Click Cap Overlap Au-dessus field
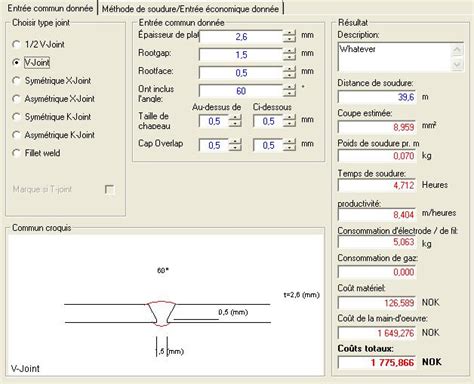This screenshot has height=384, width=474. 214,145
